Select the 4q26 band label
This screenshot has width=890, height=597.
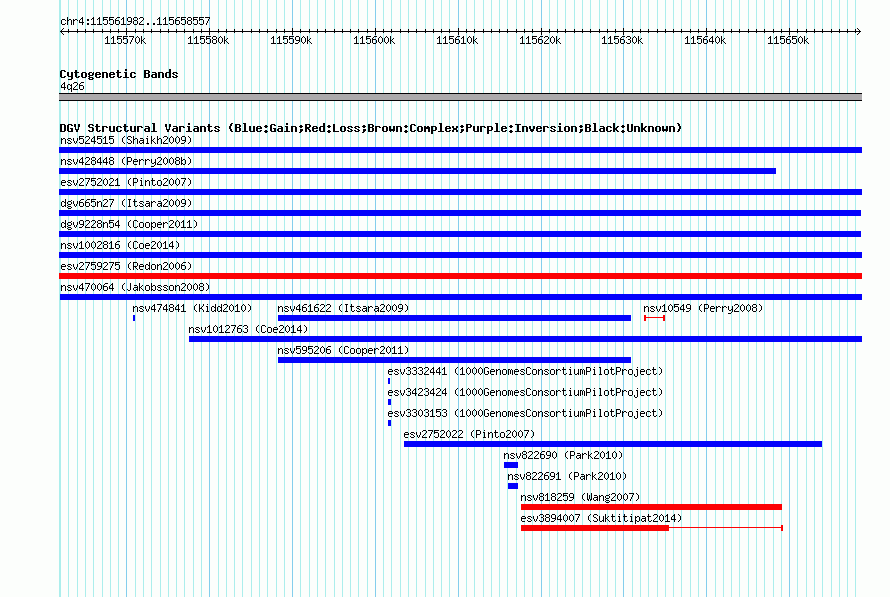72,86
